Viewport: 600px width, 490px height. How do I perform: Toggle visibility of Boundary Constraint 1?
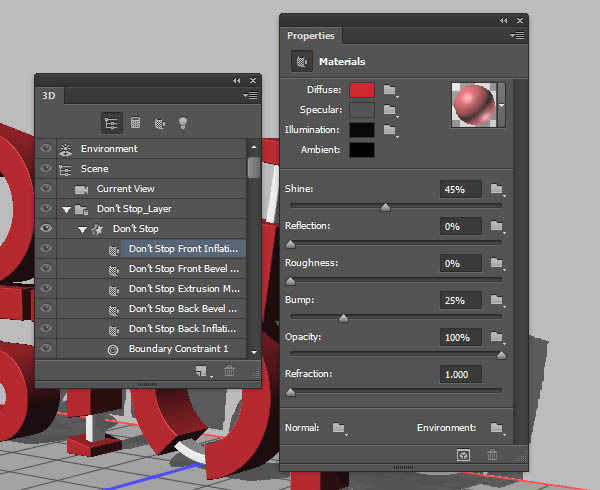click(x=46, y=348)
